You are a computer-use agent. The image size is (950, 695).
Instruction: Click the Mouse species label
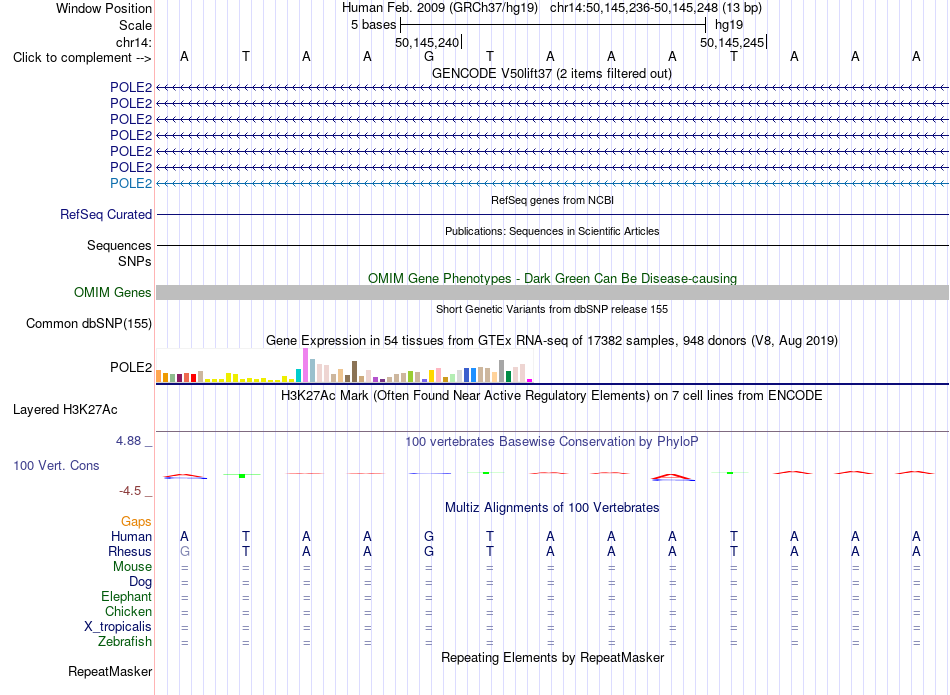pos(132,567)
